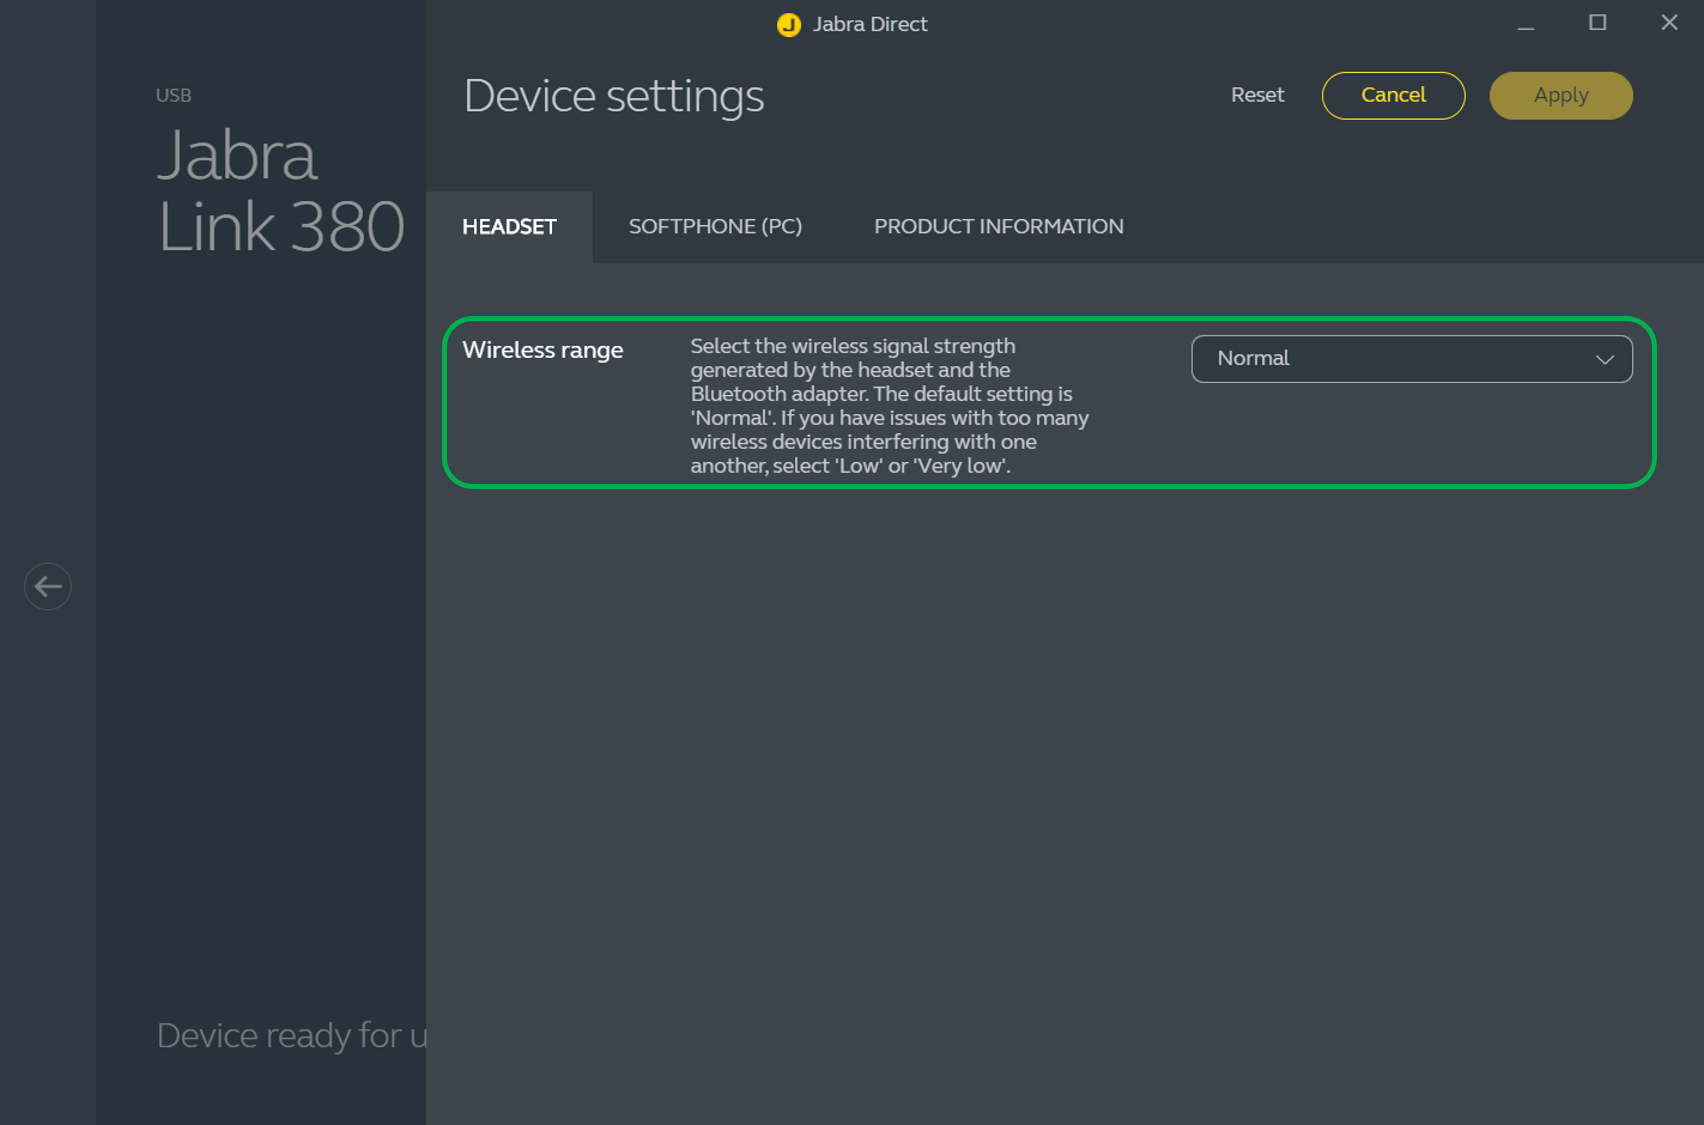Image resolution: width=1704 pixels, height=1125 pixels.
Task: Minimize the Jabra Direct window
Action: (x=1525, y=24)
